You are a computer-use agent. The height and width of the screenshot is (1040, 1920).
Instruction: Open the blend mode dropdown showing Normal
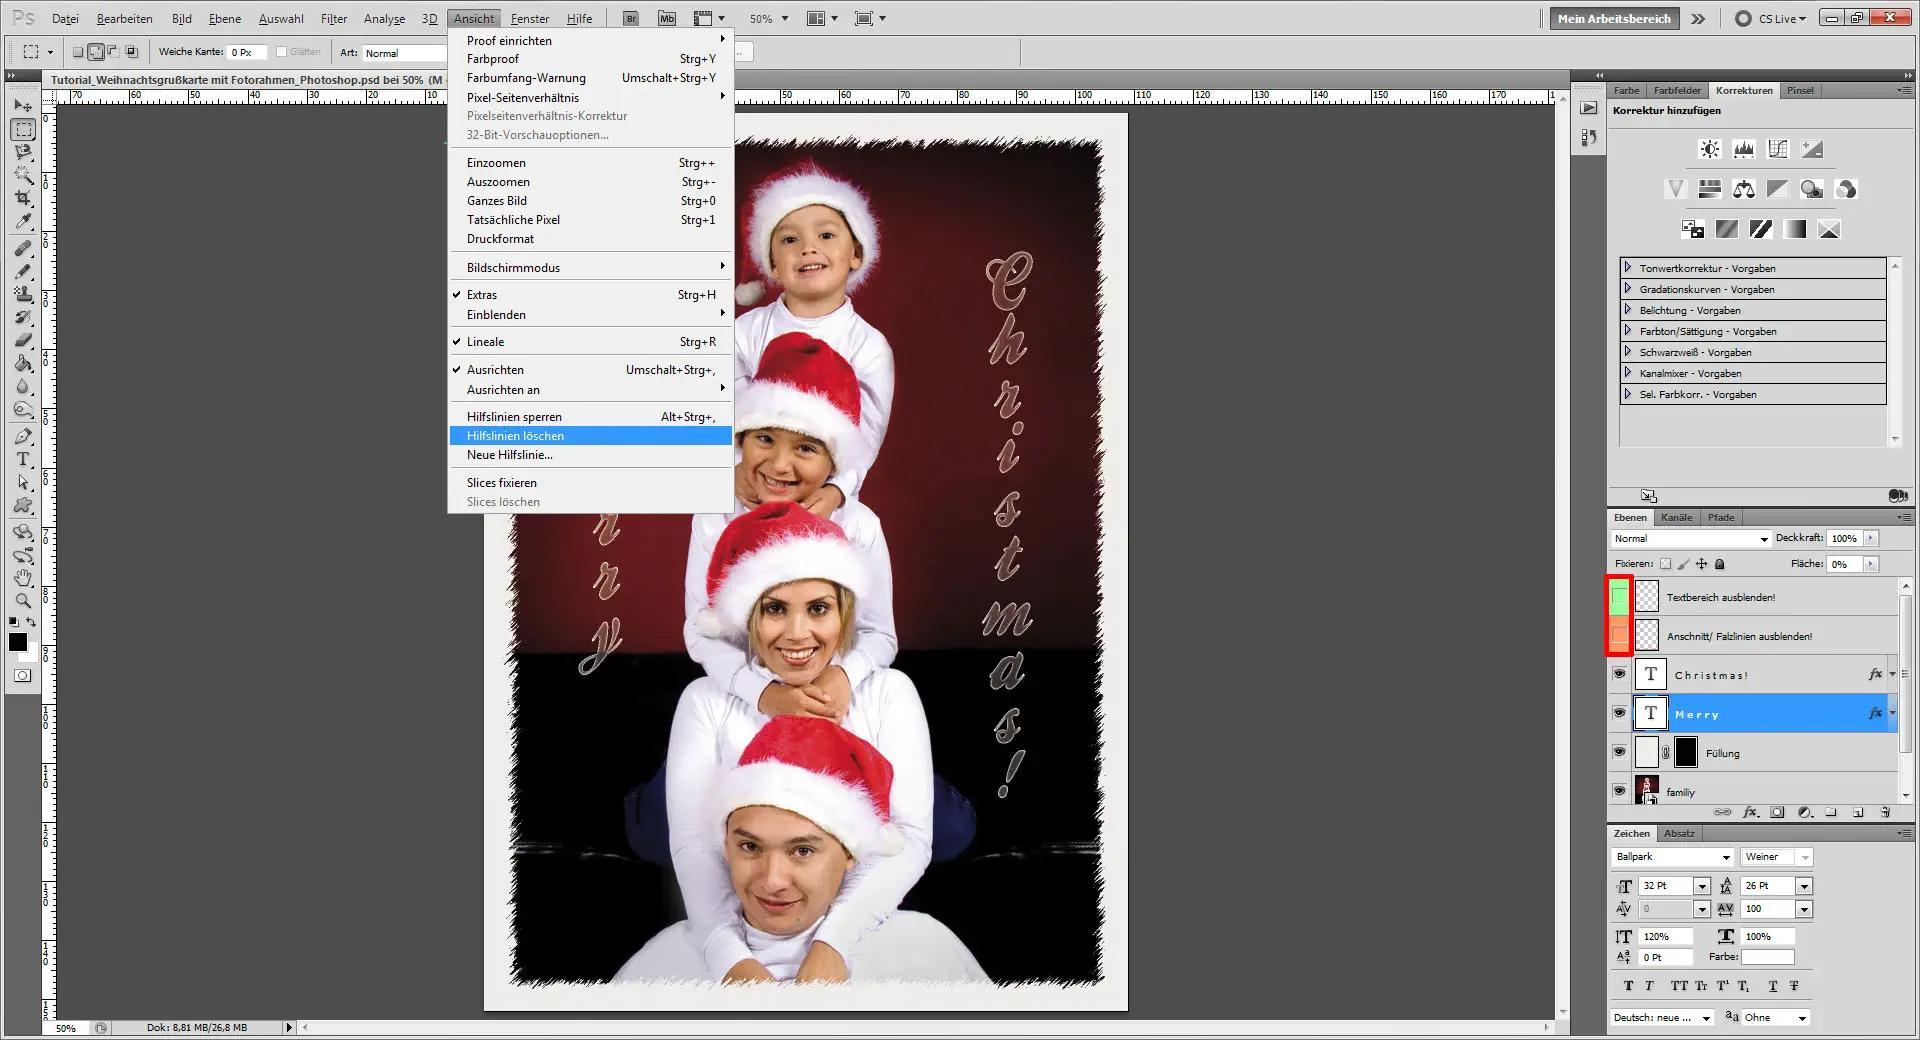tap(1690, 538)
